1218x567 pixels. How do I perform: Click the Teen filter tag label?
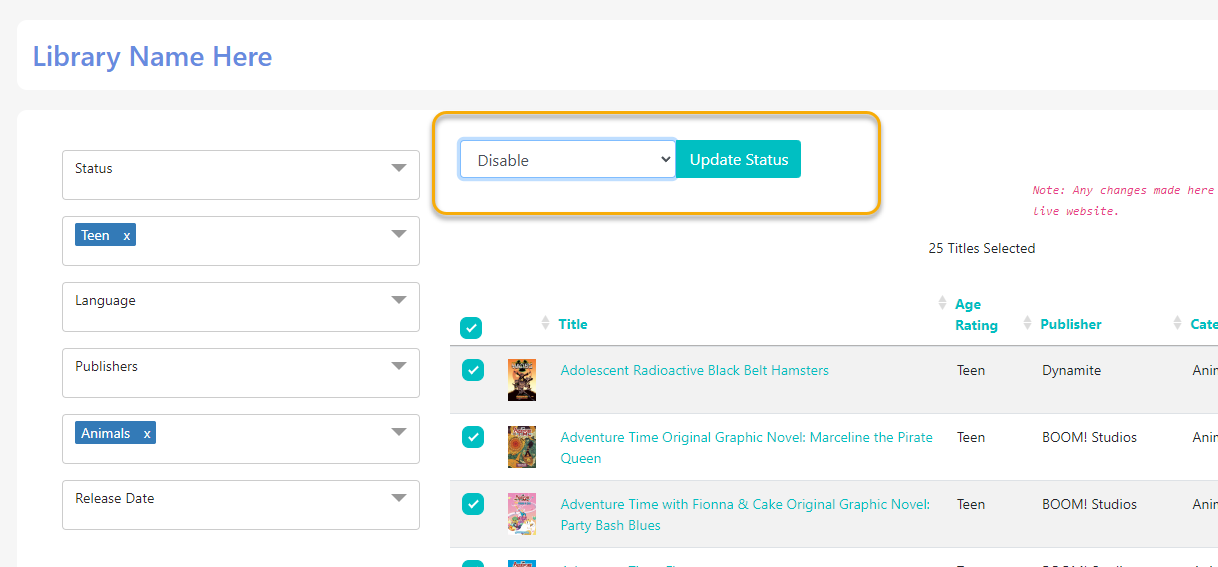(96, 236)
